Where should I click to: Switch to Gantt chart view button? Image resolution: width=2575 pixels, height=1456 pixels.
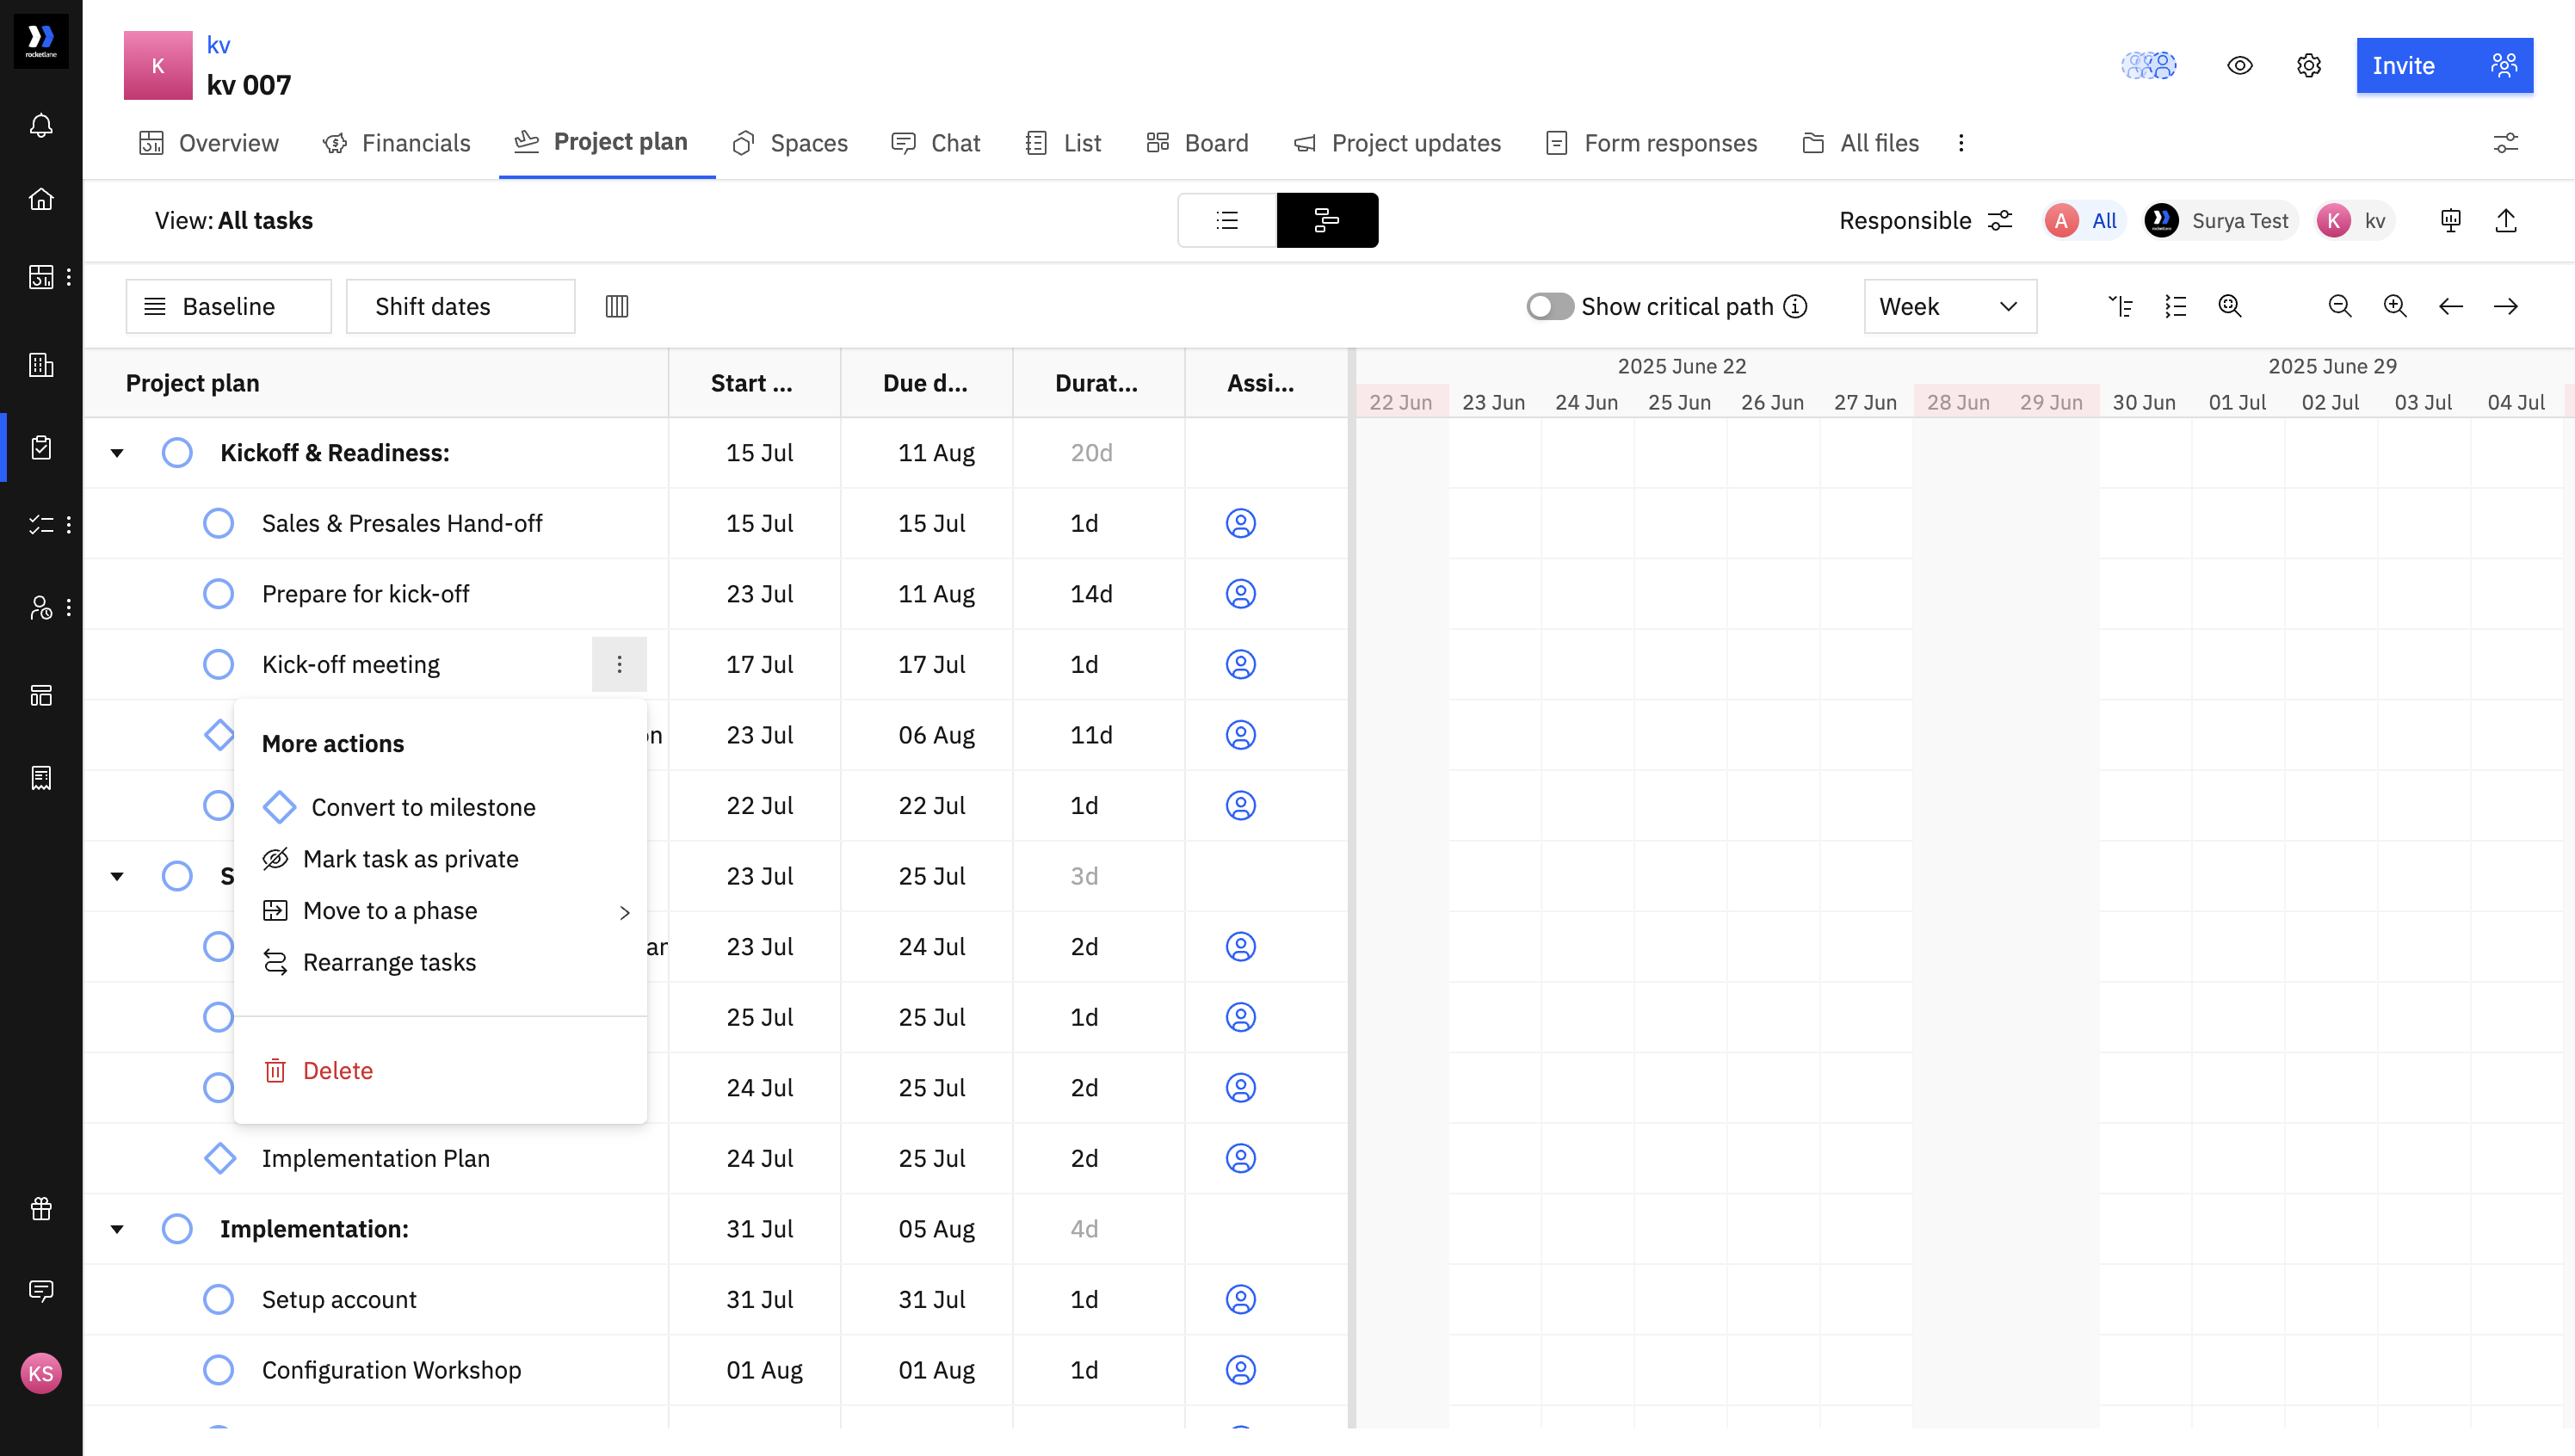coord(1326,220)
